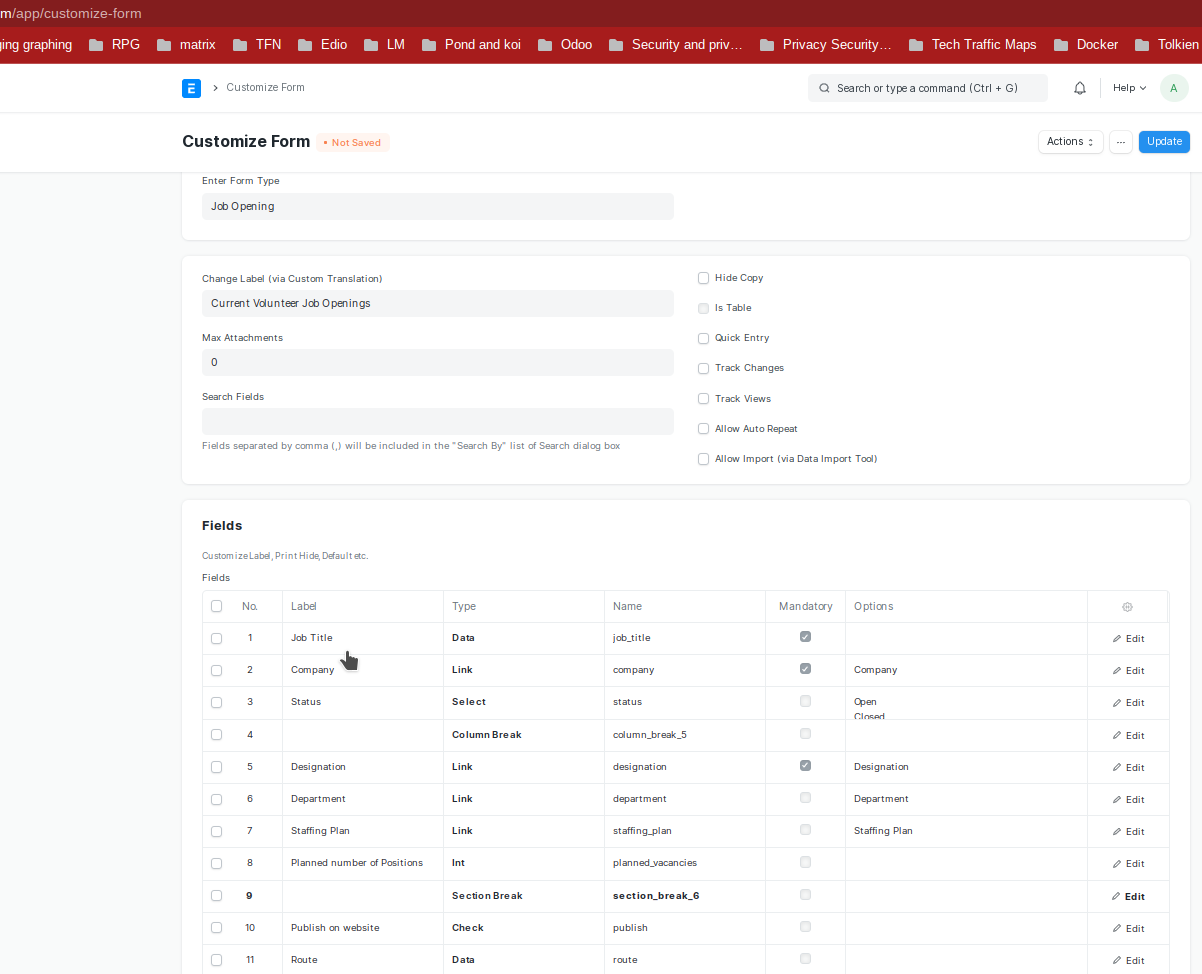Image resolution: width=1202 pixels, height=974 pixels.
Task: Click the Search Fields input box
Action: pos(437,421)
